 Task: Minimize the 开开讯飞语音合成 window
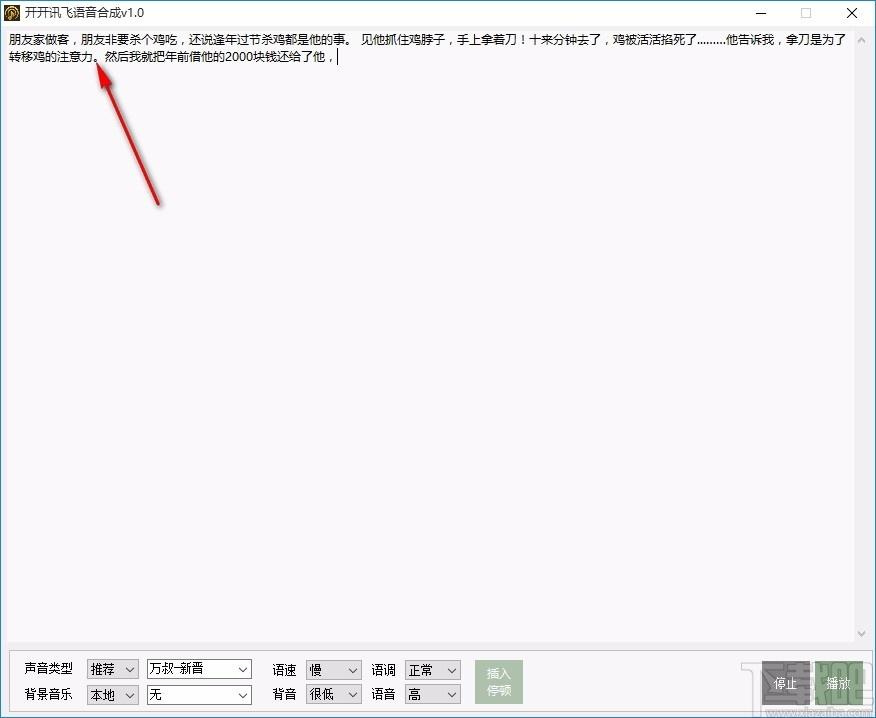761,13
